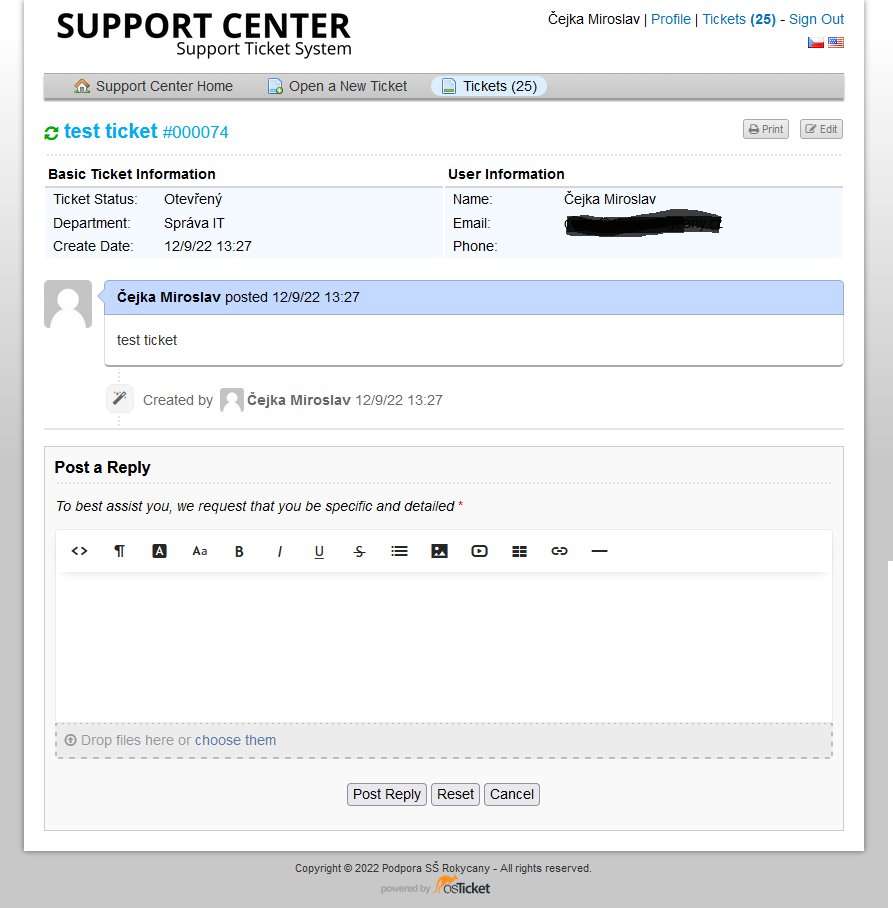The width and height of the screenshot is (893, 908).
Task: Insert a table in the reply
Action: [x=519, y=551]
